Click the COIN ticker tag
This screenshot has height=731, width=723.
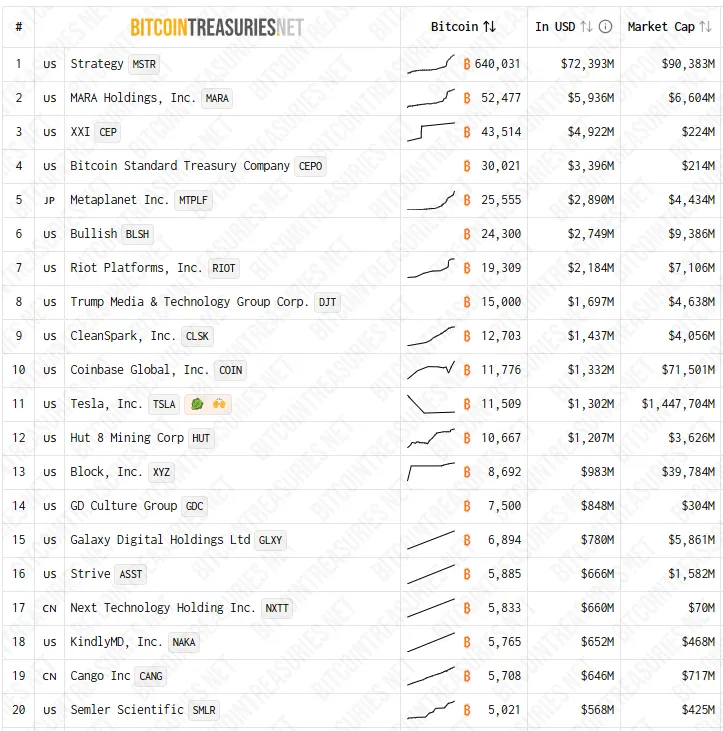(x=230, y=370)
